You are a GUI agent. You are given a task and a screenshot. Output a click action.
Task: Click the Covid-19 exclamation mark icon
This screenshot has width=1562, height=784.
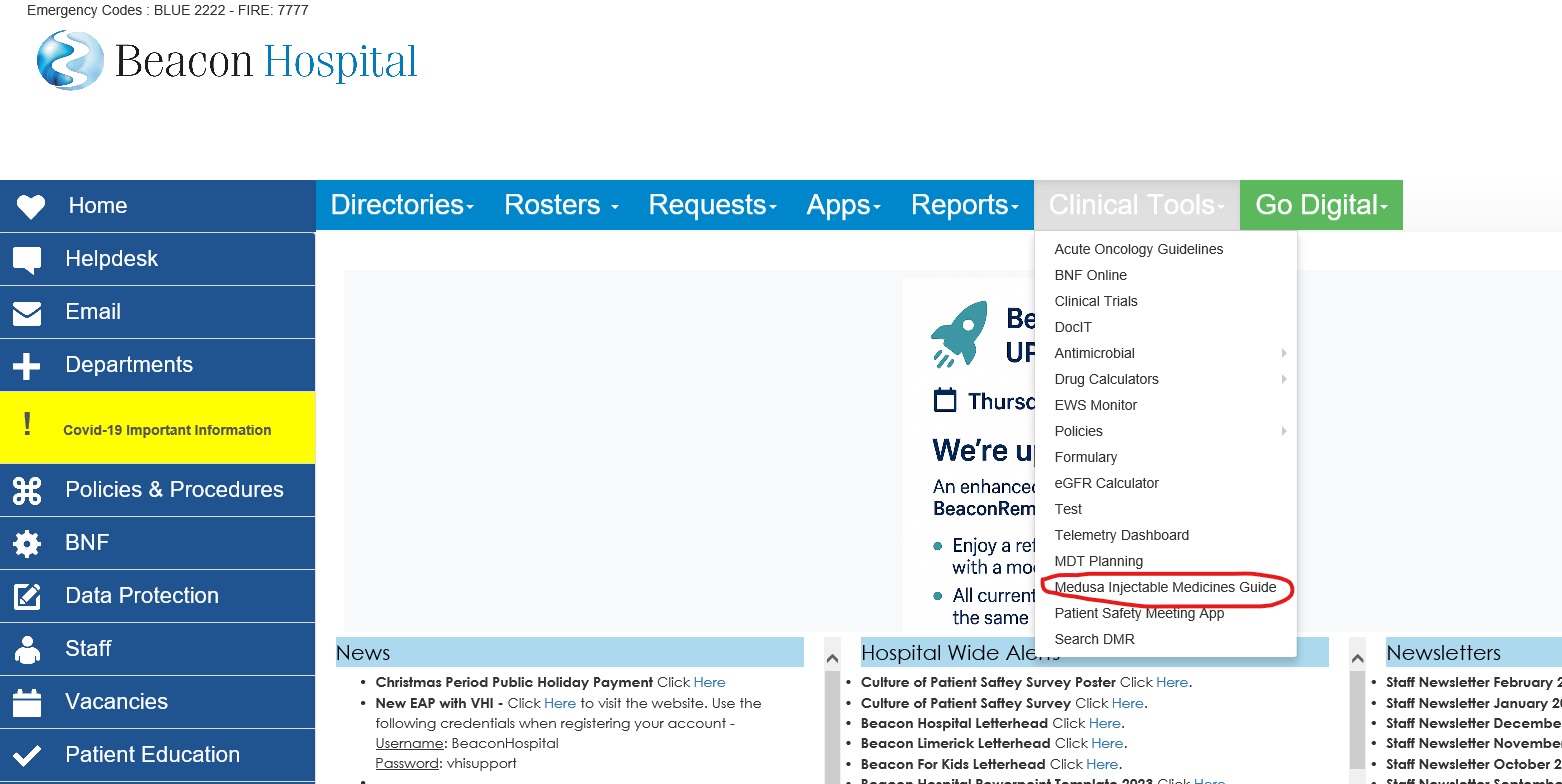27,425
